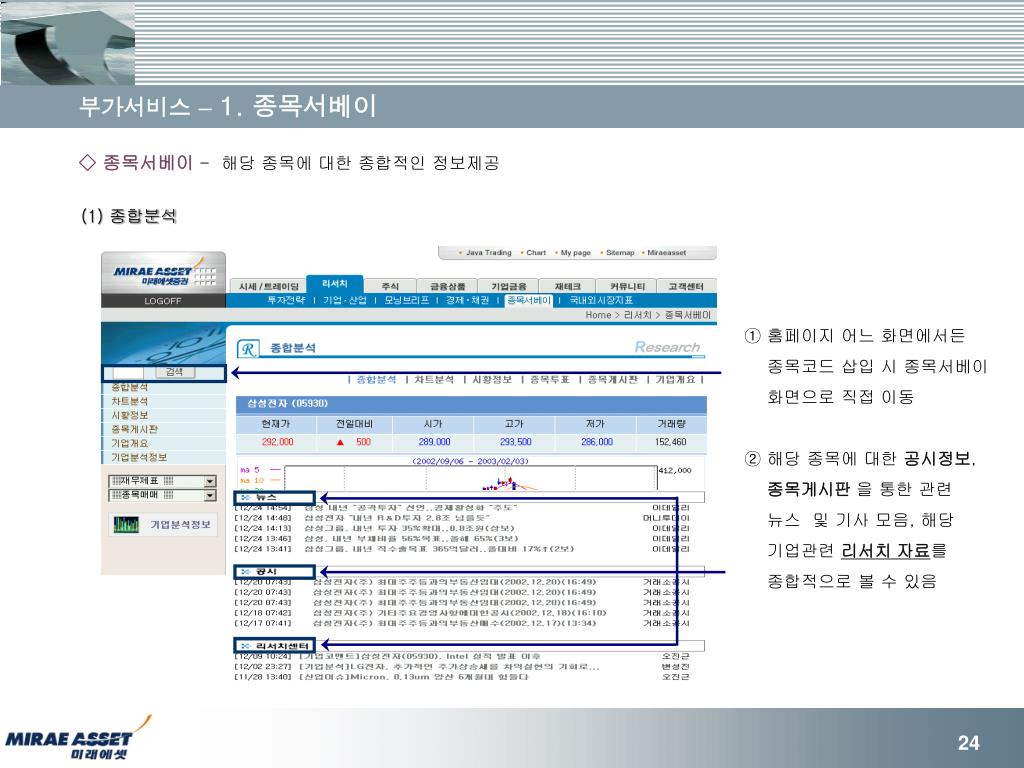
Task: Click the 검색 search button
Action: (x=174, y=373)
